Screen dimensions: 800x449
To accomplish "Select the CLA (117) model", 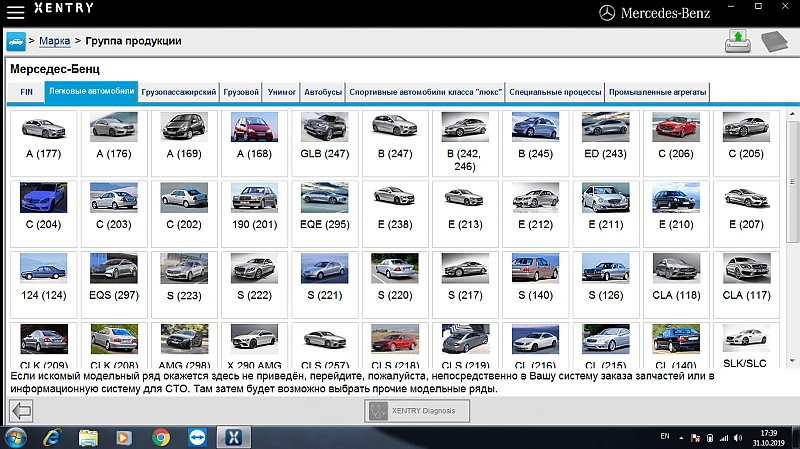I will (746, 285).
